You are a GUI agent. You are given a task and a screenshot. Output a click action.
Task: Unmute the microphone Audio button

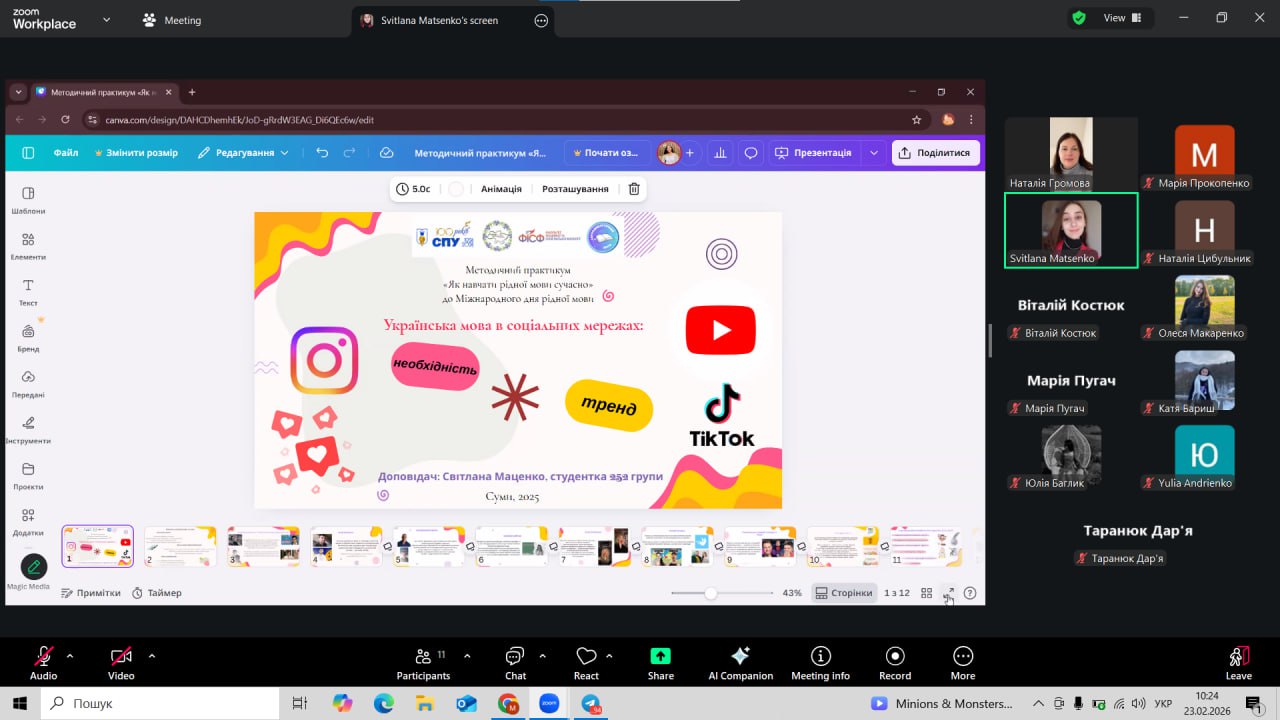coord(43,663)
